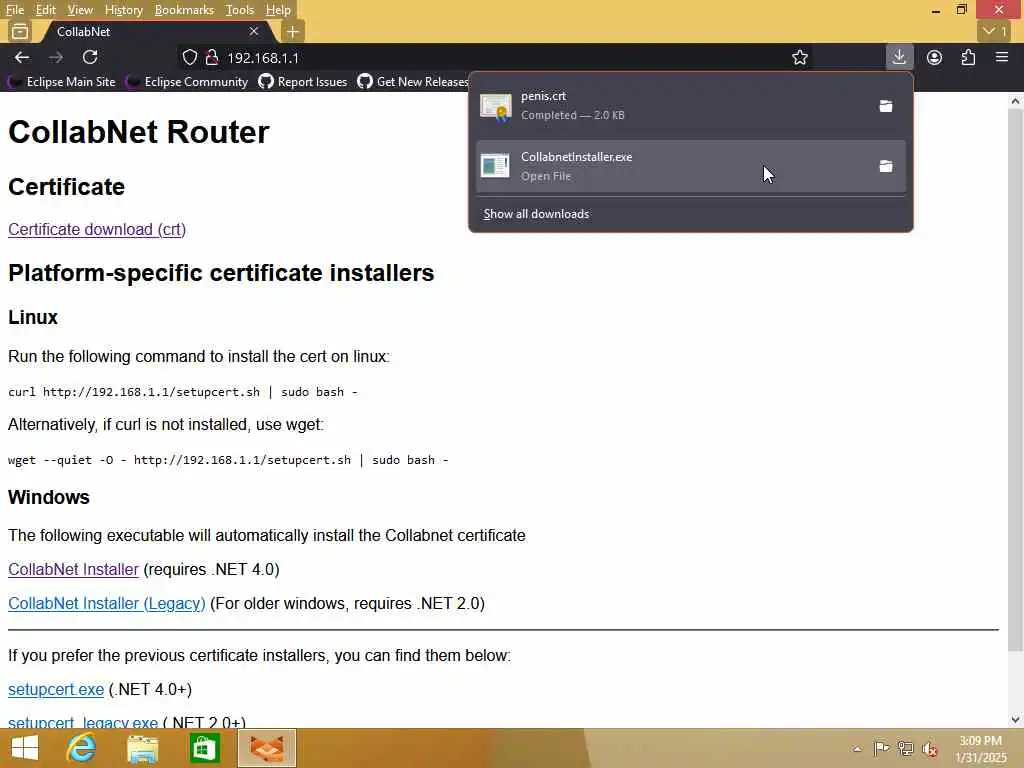The height and width of the screenshot is (768, 1024).
Task: Click the Firefox taskbar button
Action: 266,748
